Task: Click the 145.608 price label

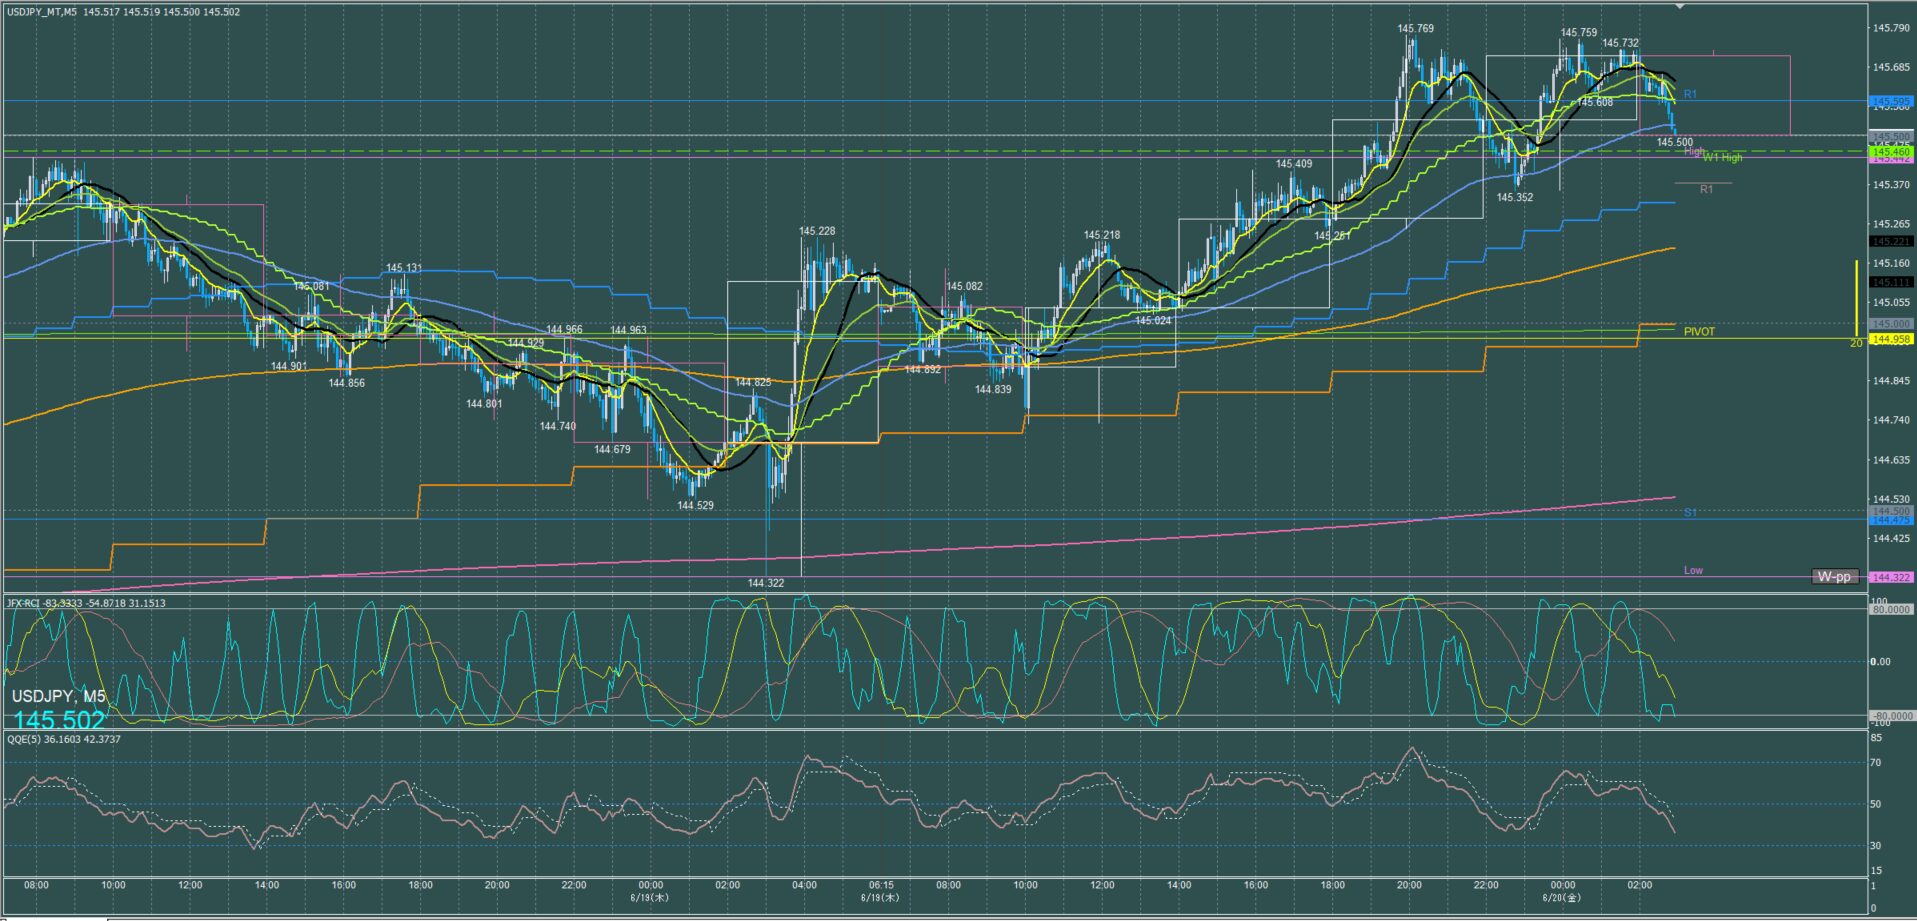Action: [1595, 102]
